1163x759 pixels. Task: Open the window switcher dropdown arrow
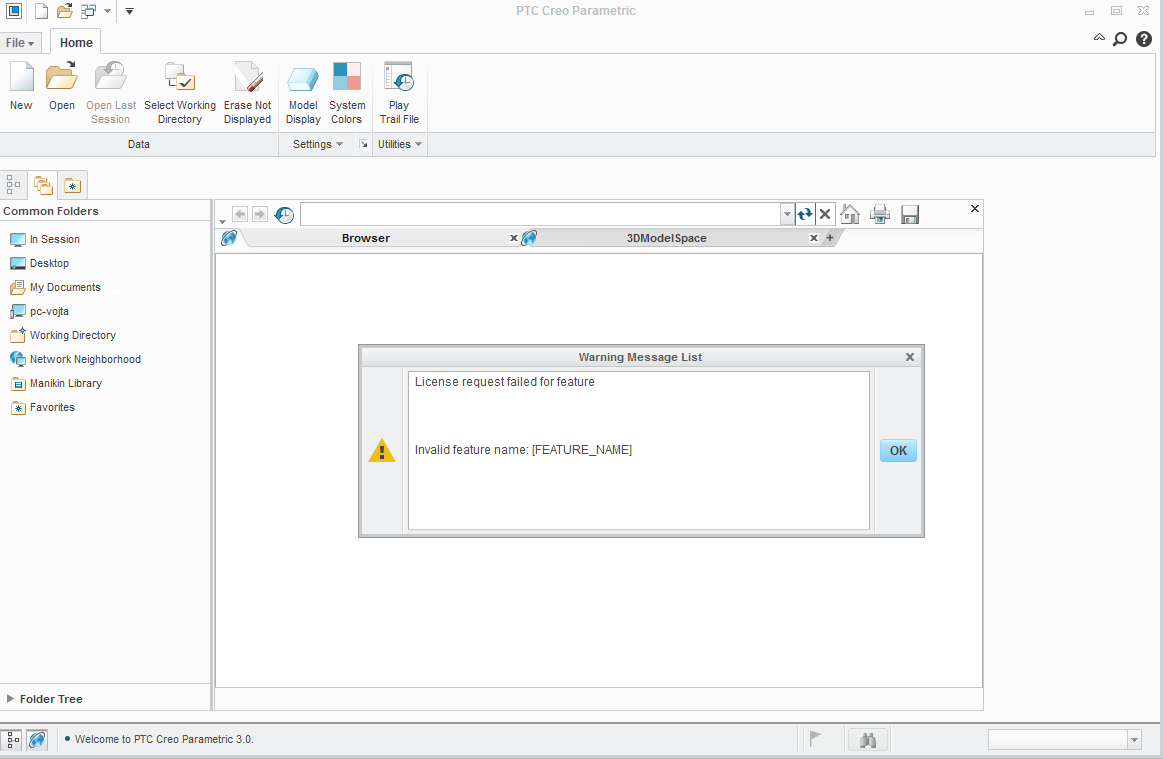(108, 11)
